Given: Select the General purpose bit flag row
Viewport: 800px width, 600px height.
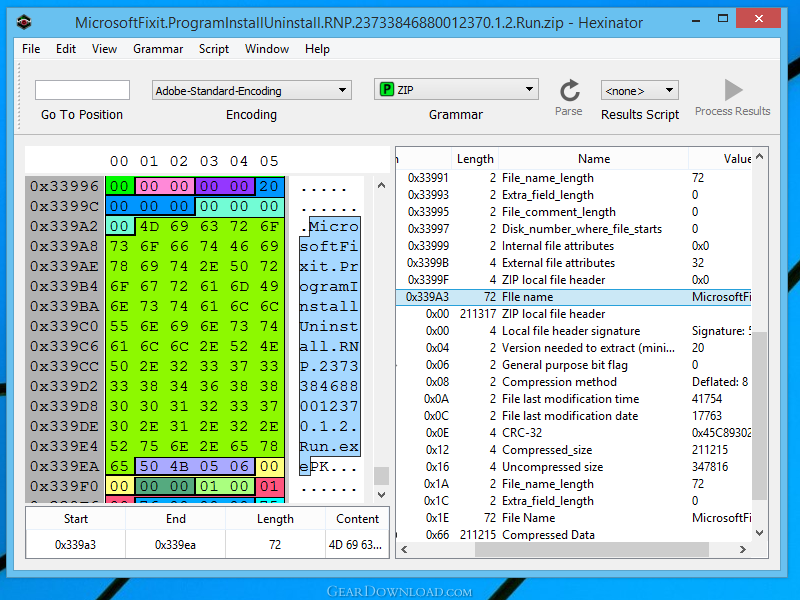Looking at the screenshot, I should point(573,365).
